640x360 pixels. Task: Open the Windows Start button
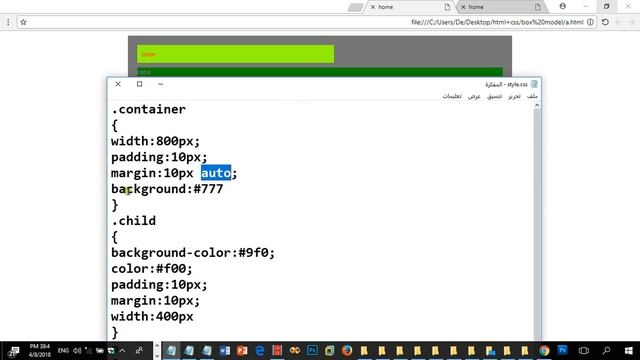click(x=628, y=351)
